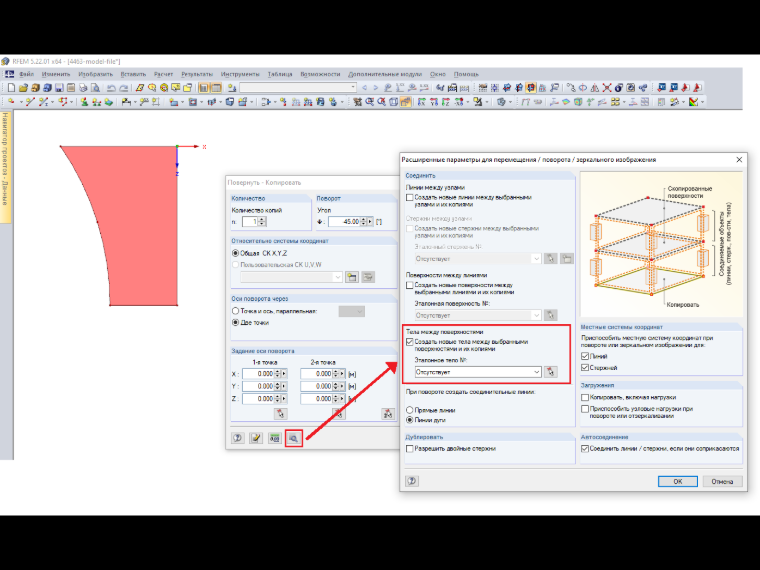Click the help icon in the advanced parameters dialog
This screenshot has height=570, width=760.
412,481
